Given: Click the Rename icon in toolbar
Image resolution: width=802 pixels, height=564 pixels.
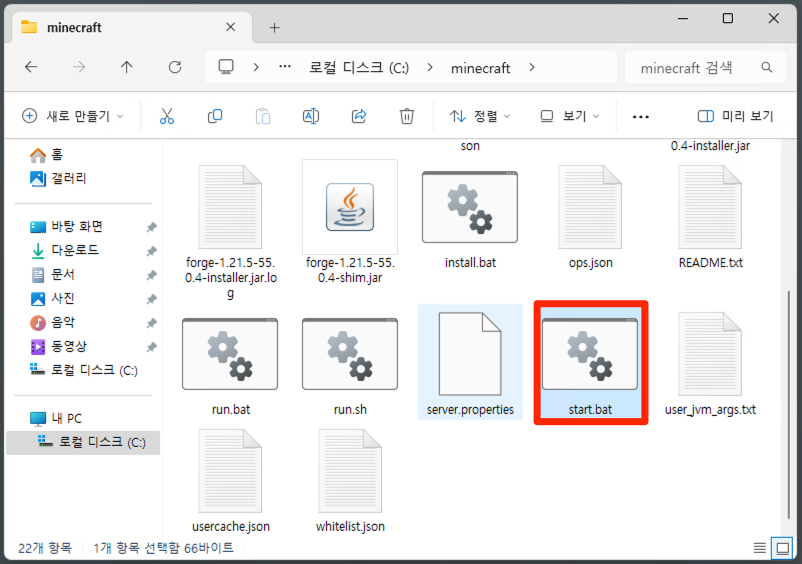Looking at the screenshot, I should (x=311, y=116).
